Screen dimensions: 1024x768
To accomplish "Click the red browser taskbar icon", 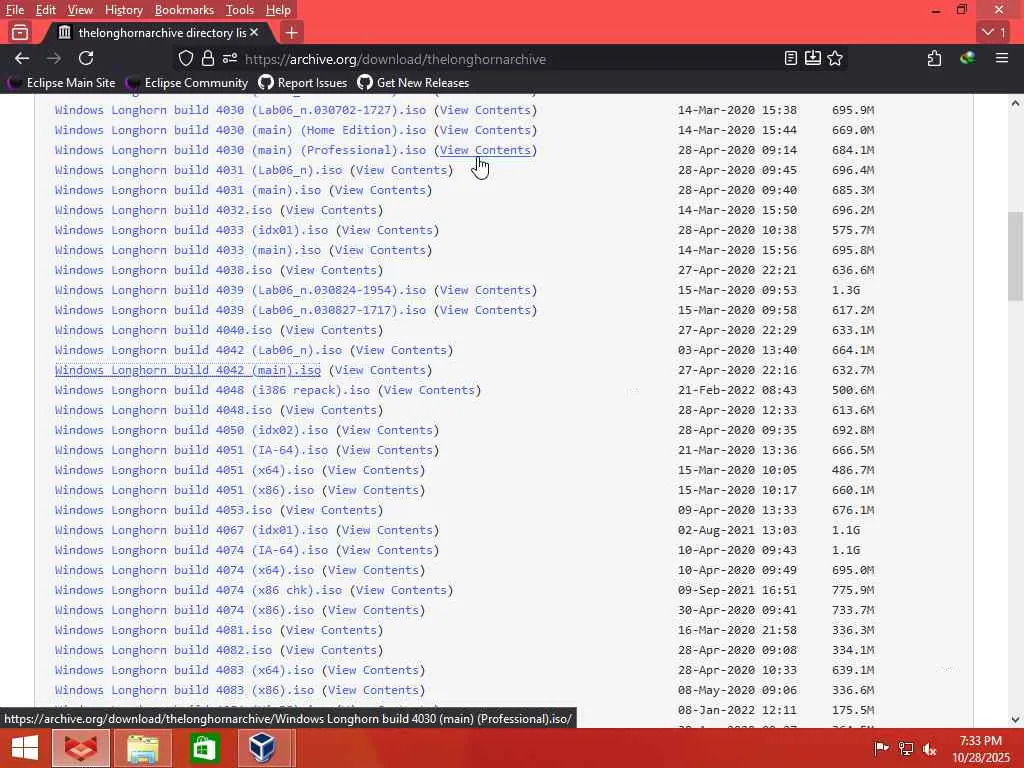I will (x=81, y=748).
